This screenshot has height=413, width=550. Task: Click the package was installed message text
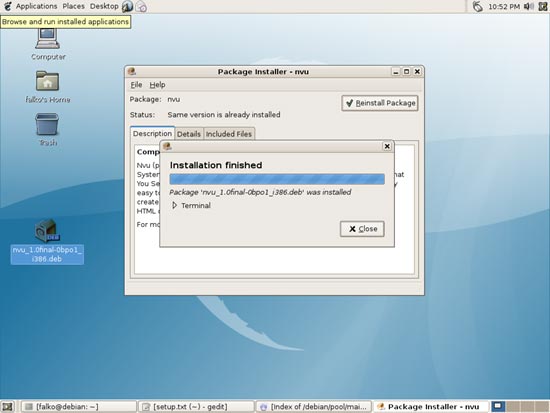[x=260, y=192]
